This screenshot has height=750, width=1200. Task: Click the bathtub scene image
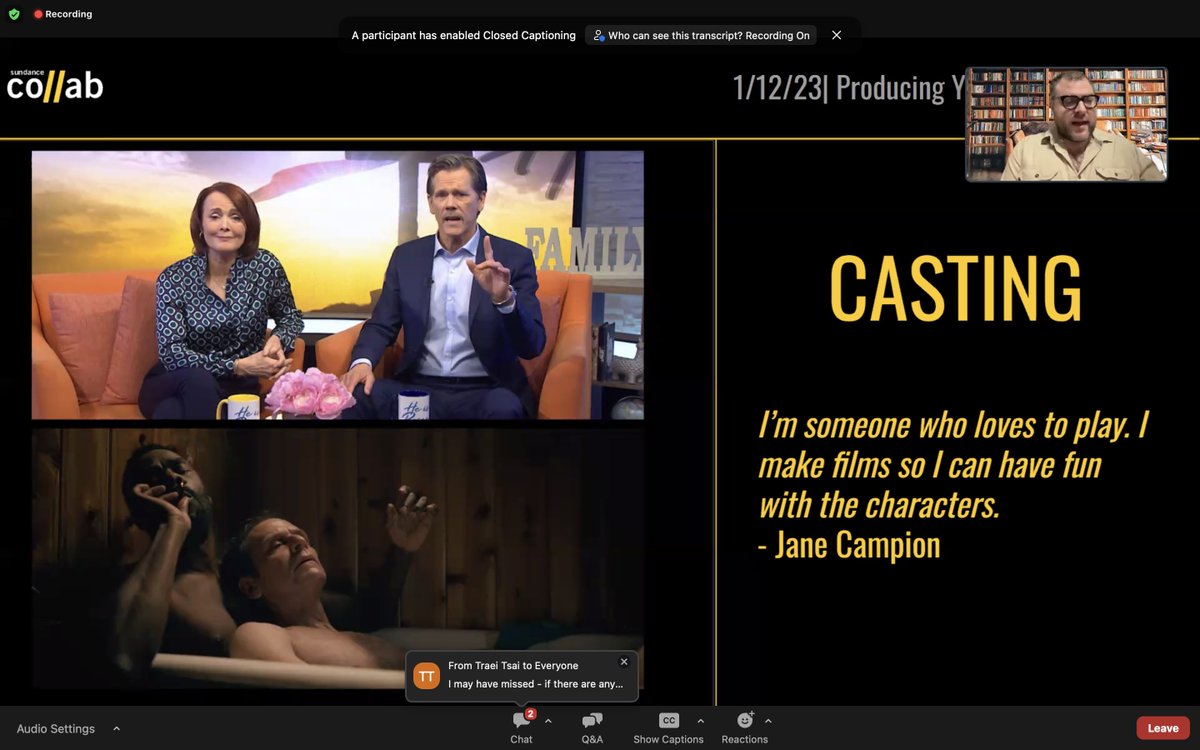338,559
